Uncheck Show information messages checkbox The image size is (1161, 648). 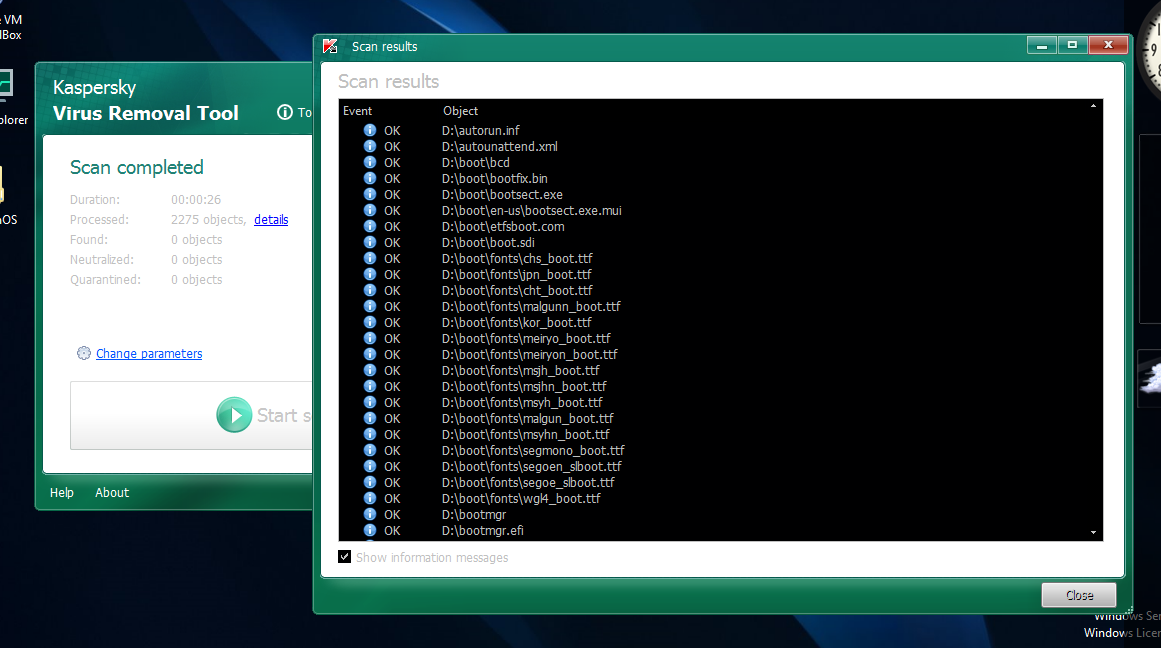point(344,556)
